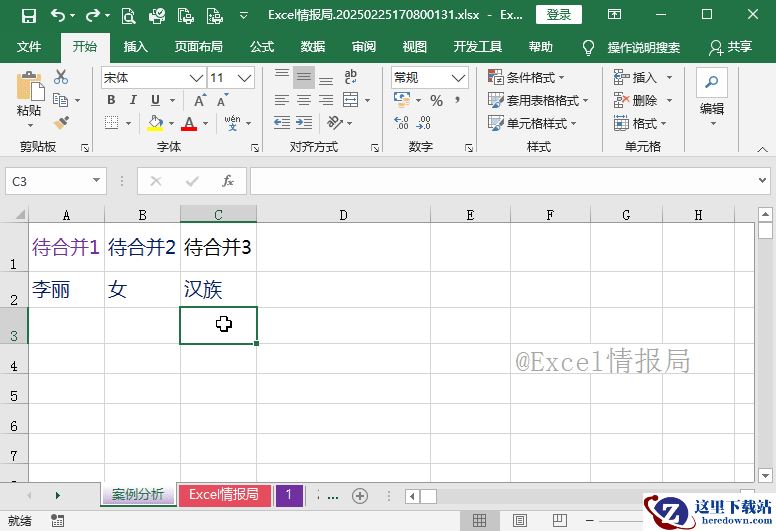This screenshot has width=776, height=531.
Task: Toggle Underline formatting
Action: pos(155,100)
